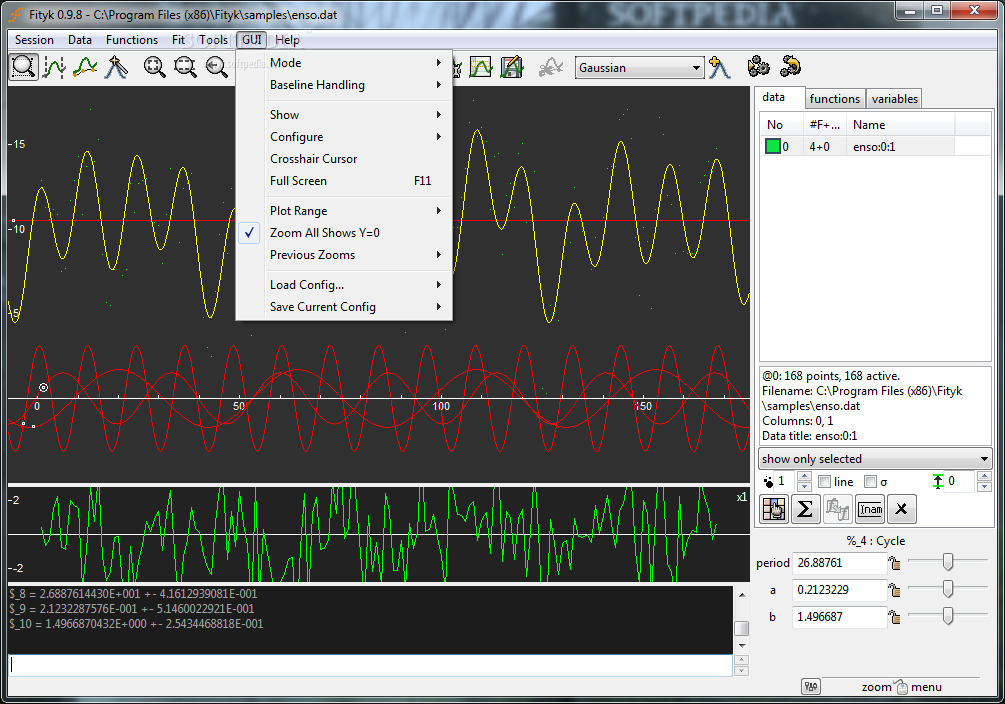Choose Full Screen from GUI menu

[344, 181]
